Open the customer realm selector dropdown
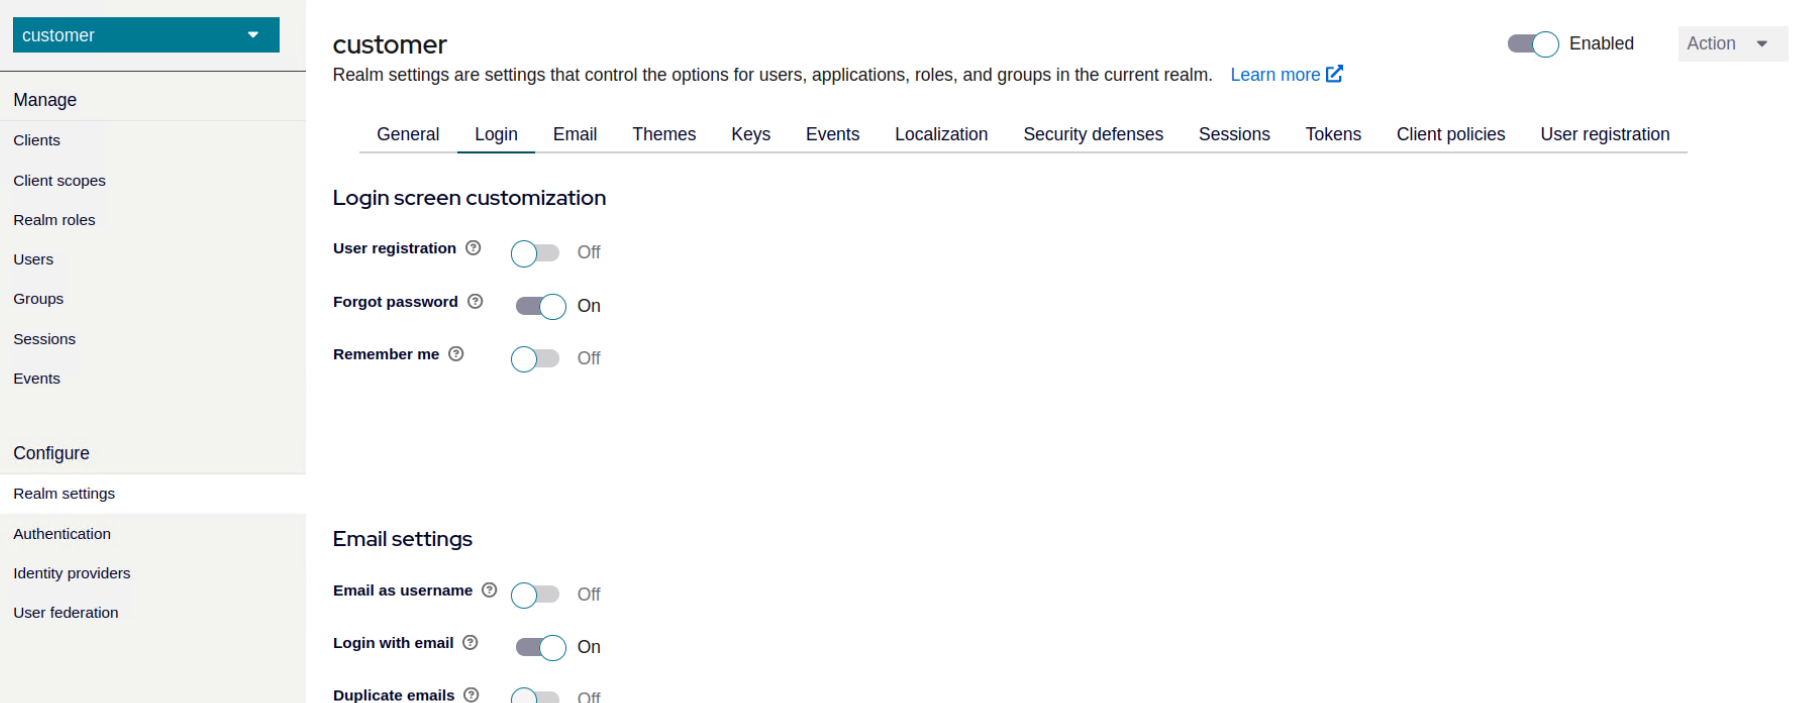Screen dimensions: 1809x703 point(145,35)
